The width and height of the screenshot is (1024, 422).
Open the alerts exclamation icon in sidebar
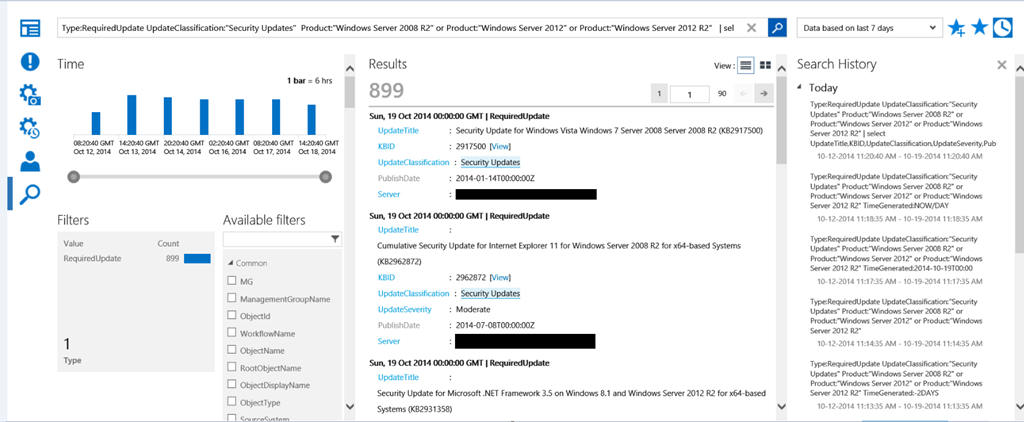[31, 61]
